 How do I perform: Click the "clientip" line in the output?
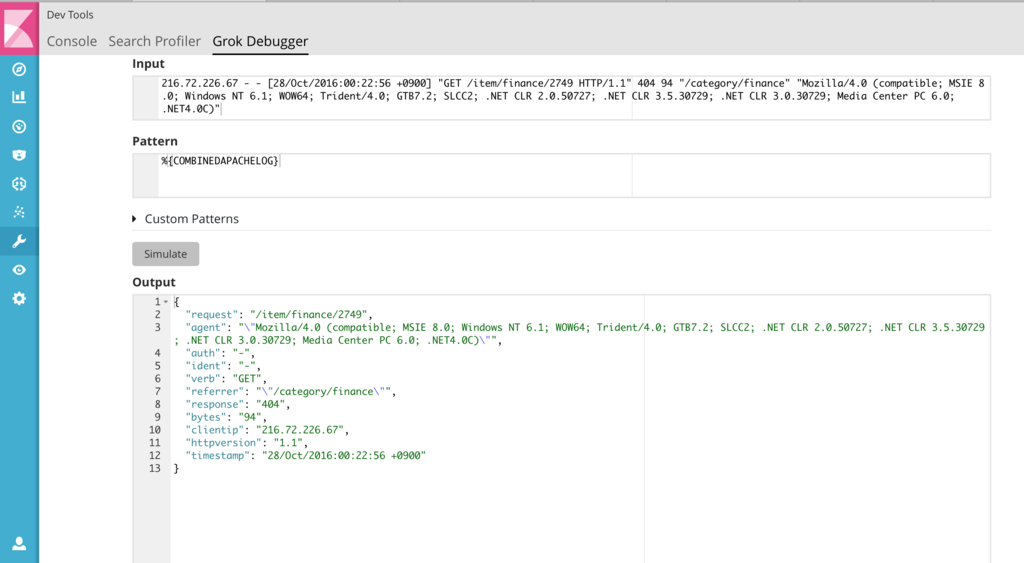[x=267, y=430]
